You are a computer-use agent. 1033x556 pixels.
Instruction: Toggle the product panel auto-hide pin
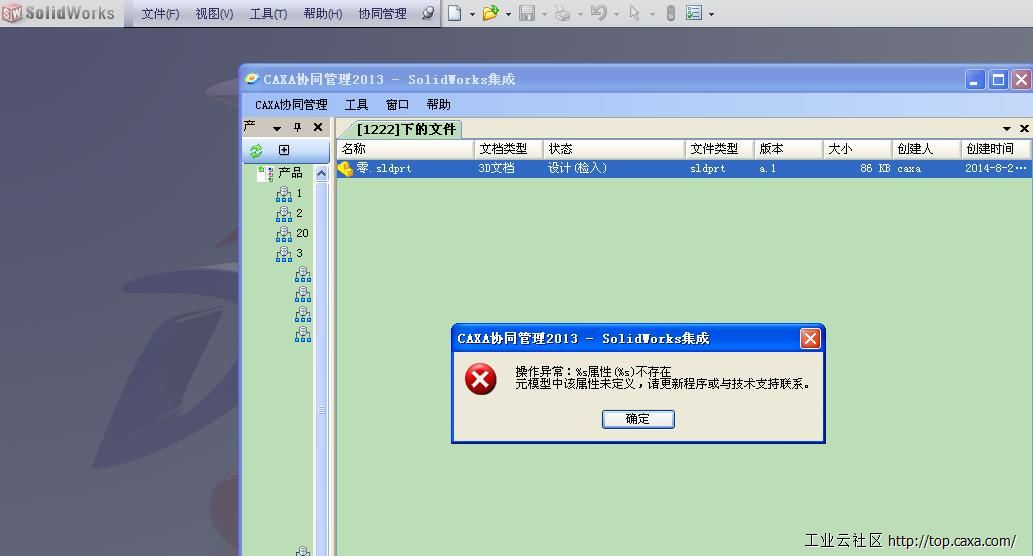[298, 128]
